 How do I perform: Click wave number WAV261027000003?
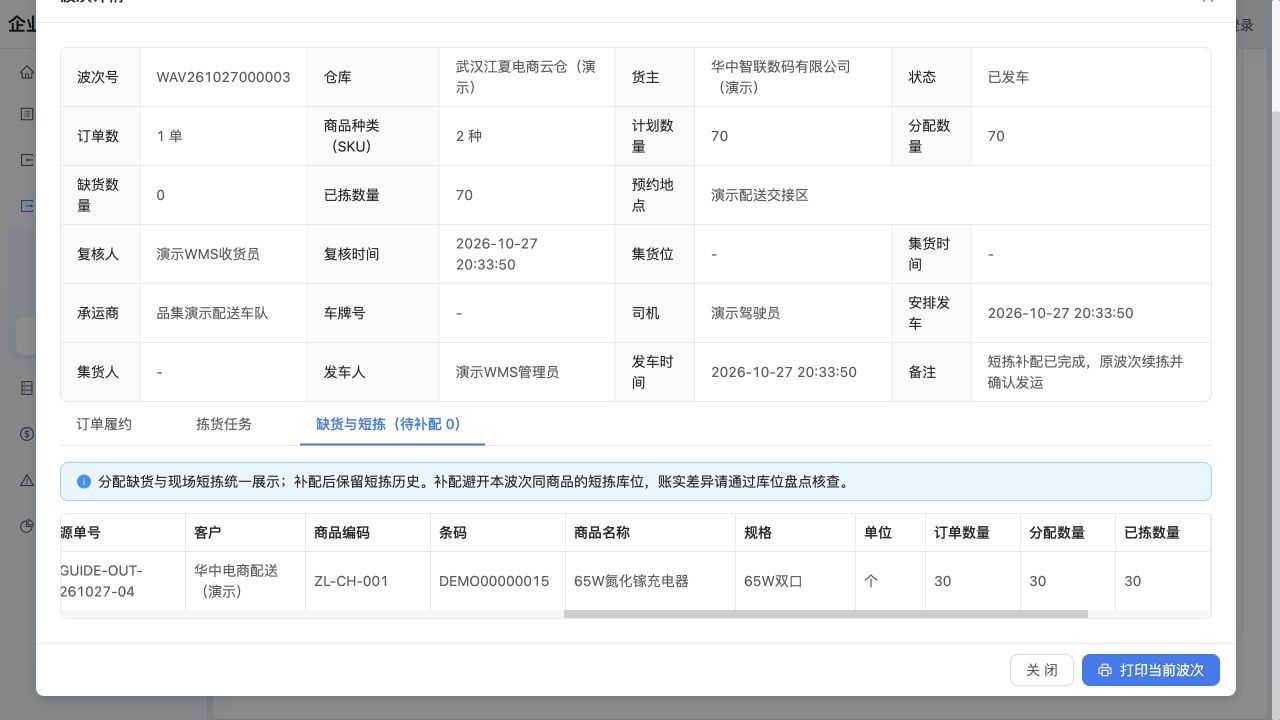click(224, 77)
